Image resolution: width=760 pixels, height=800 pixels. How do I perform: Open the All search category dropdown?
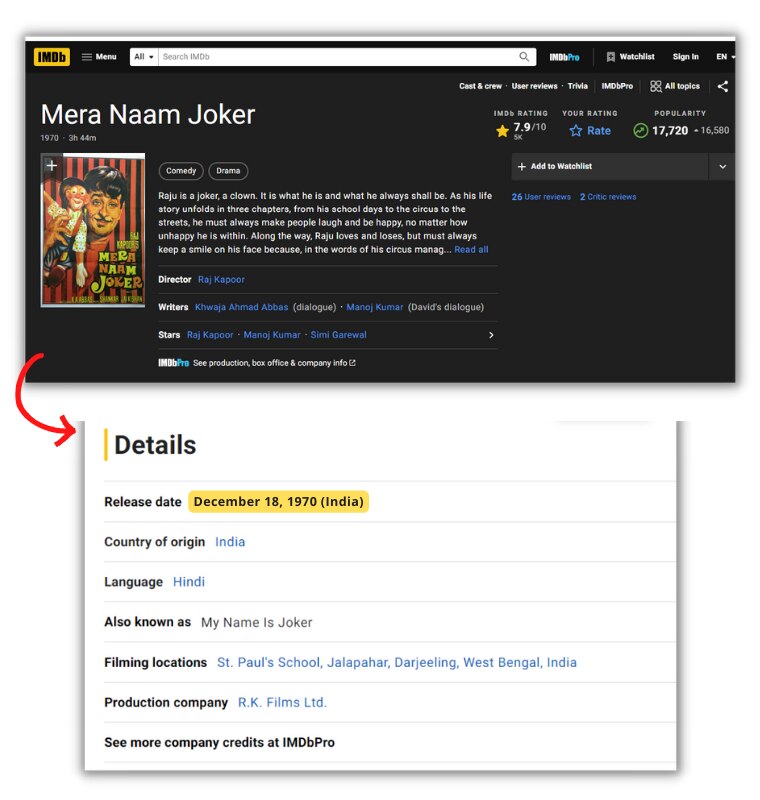(144, 57)
